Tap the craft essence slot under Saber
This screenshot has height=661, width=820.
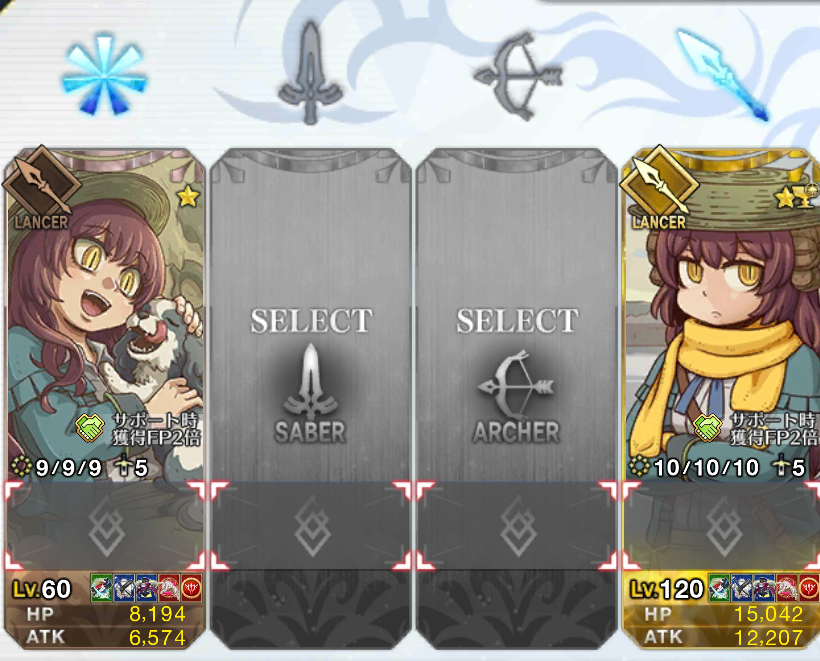[x=311, y=526]
